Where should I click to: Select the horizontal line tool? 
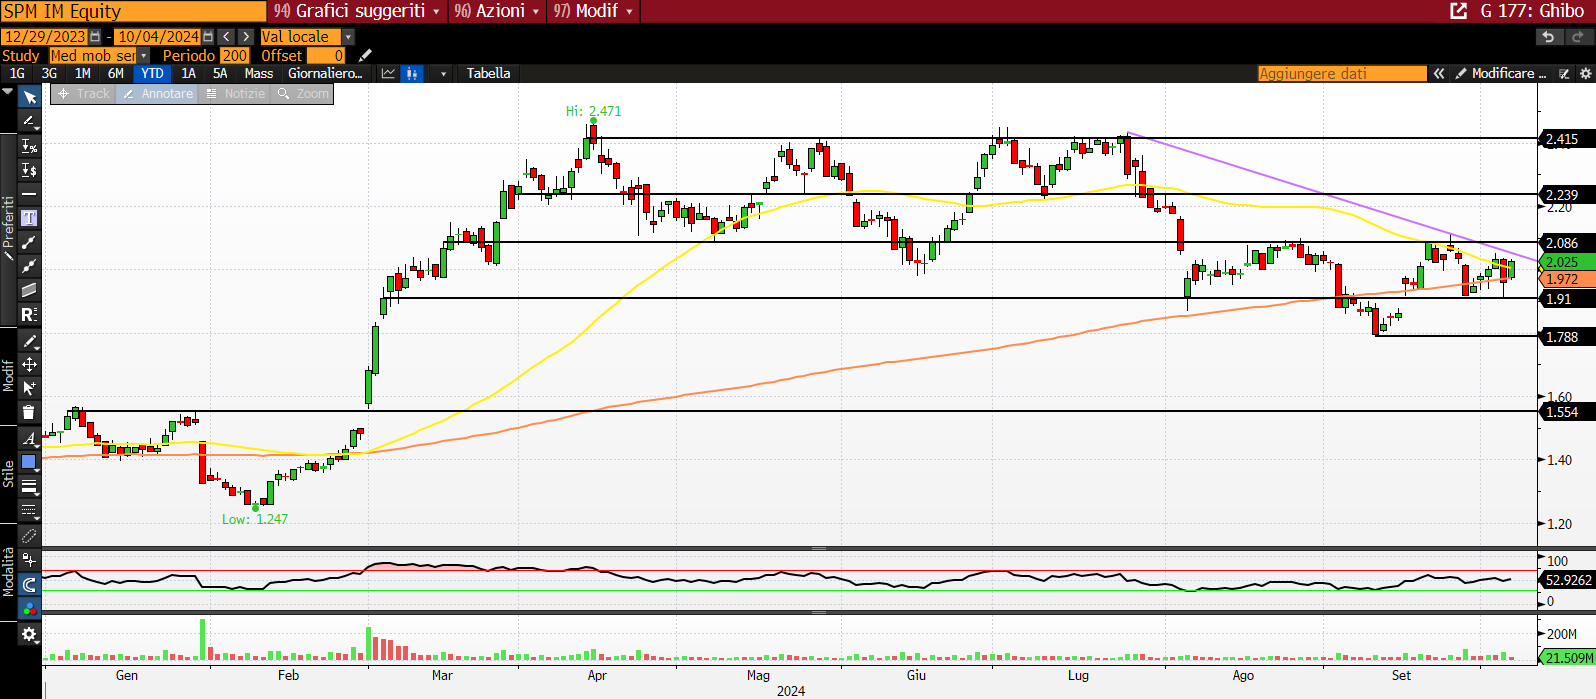[29, 194]
